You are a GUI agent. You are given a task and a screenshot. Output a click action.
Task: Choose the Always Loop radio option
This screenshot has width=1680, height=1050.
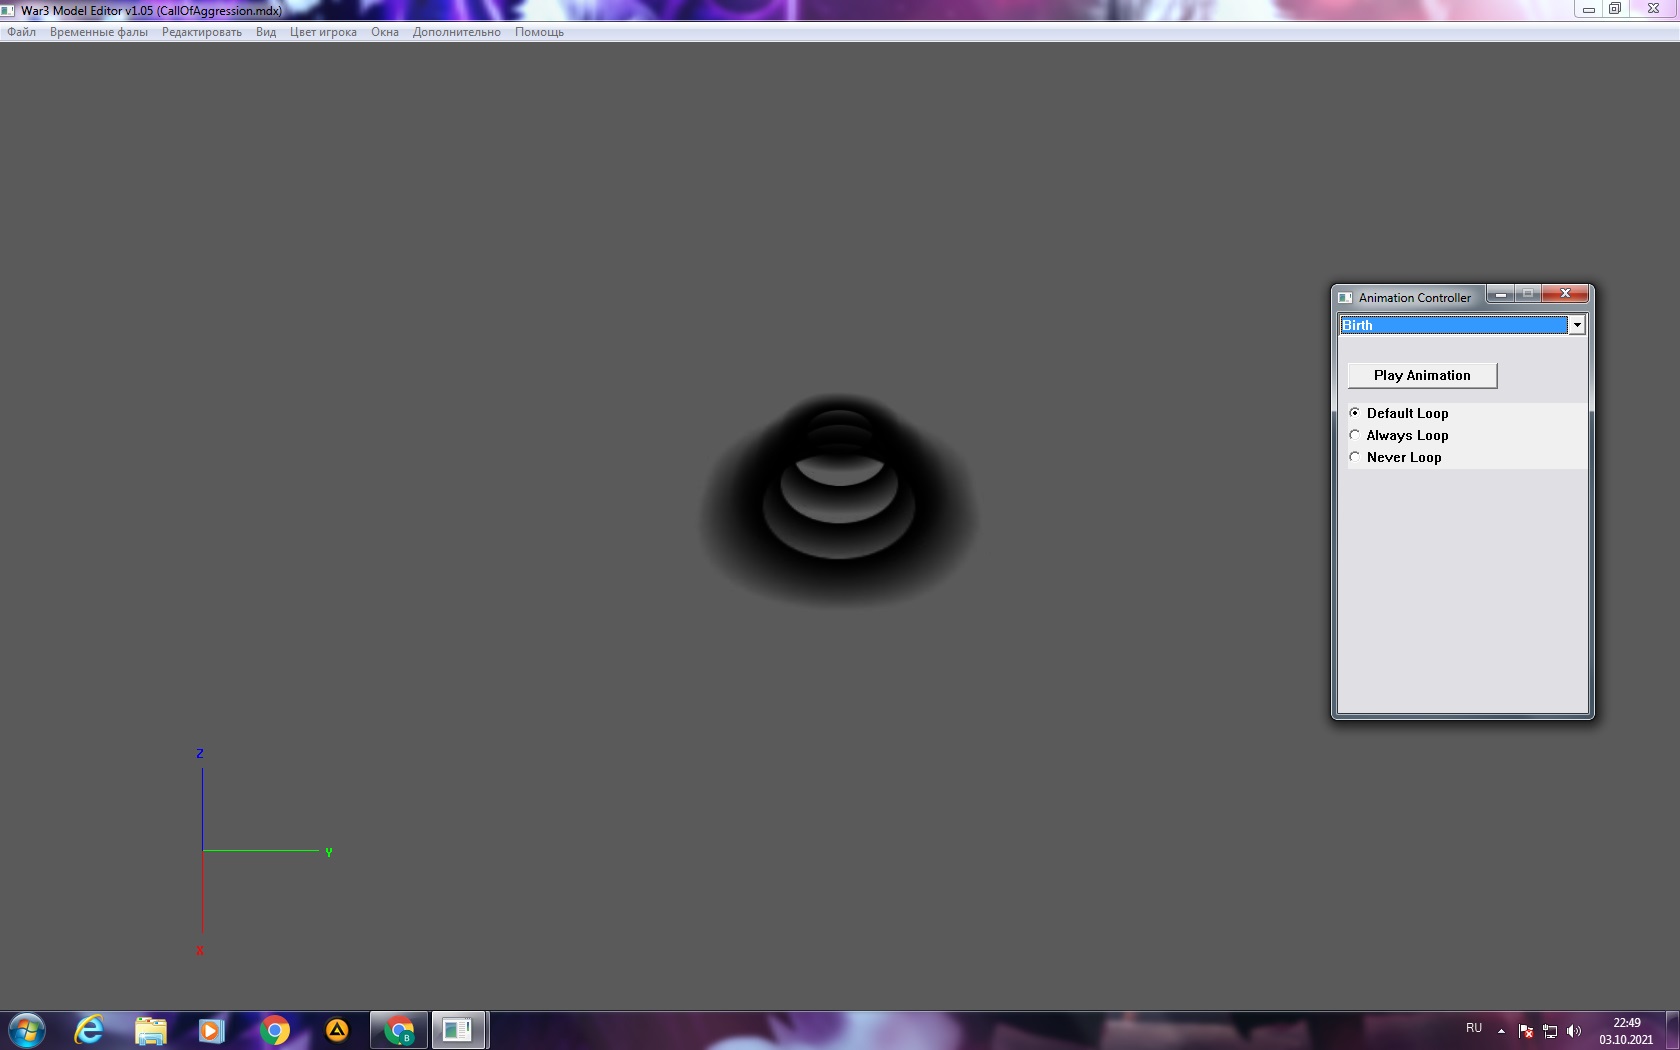[x=1355, y=435]
